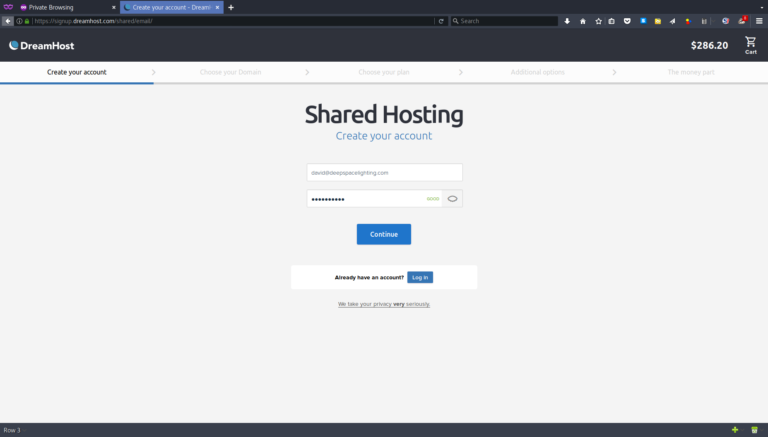Click the blue S extension icon
Viewport: 768px width, 437px height.
(643, 21)
